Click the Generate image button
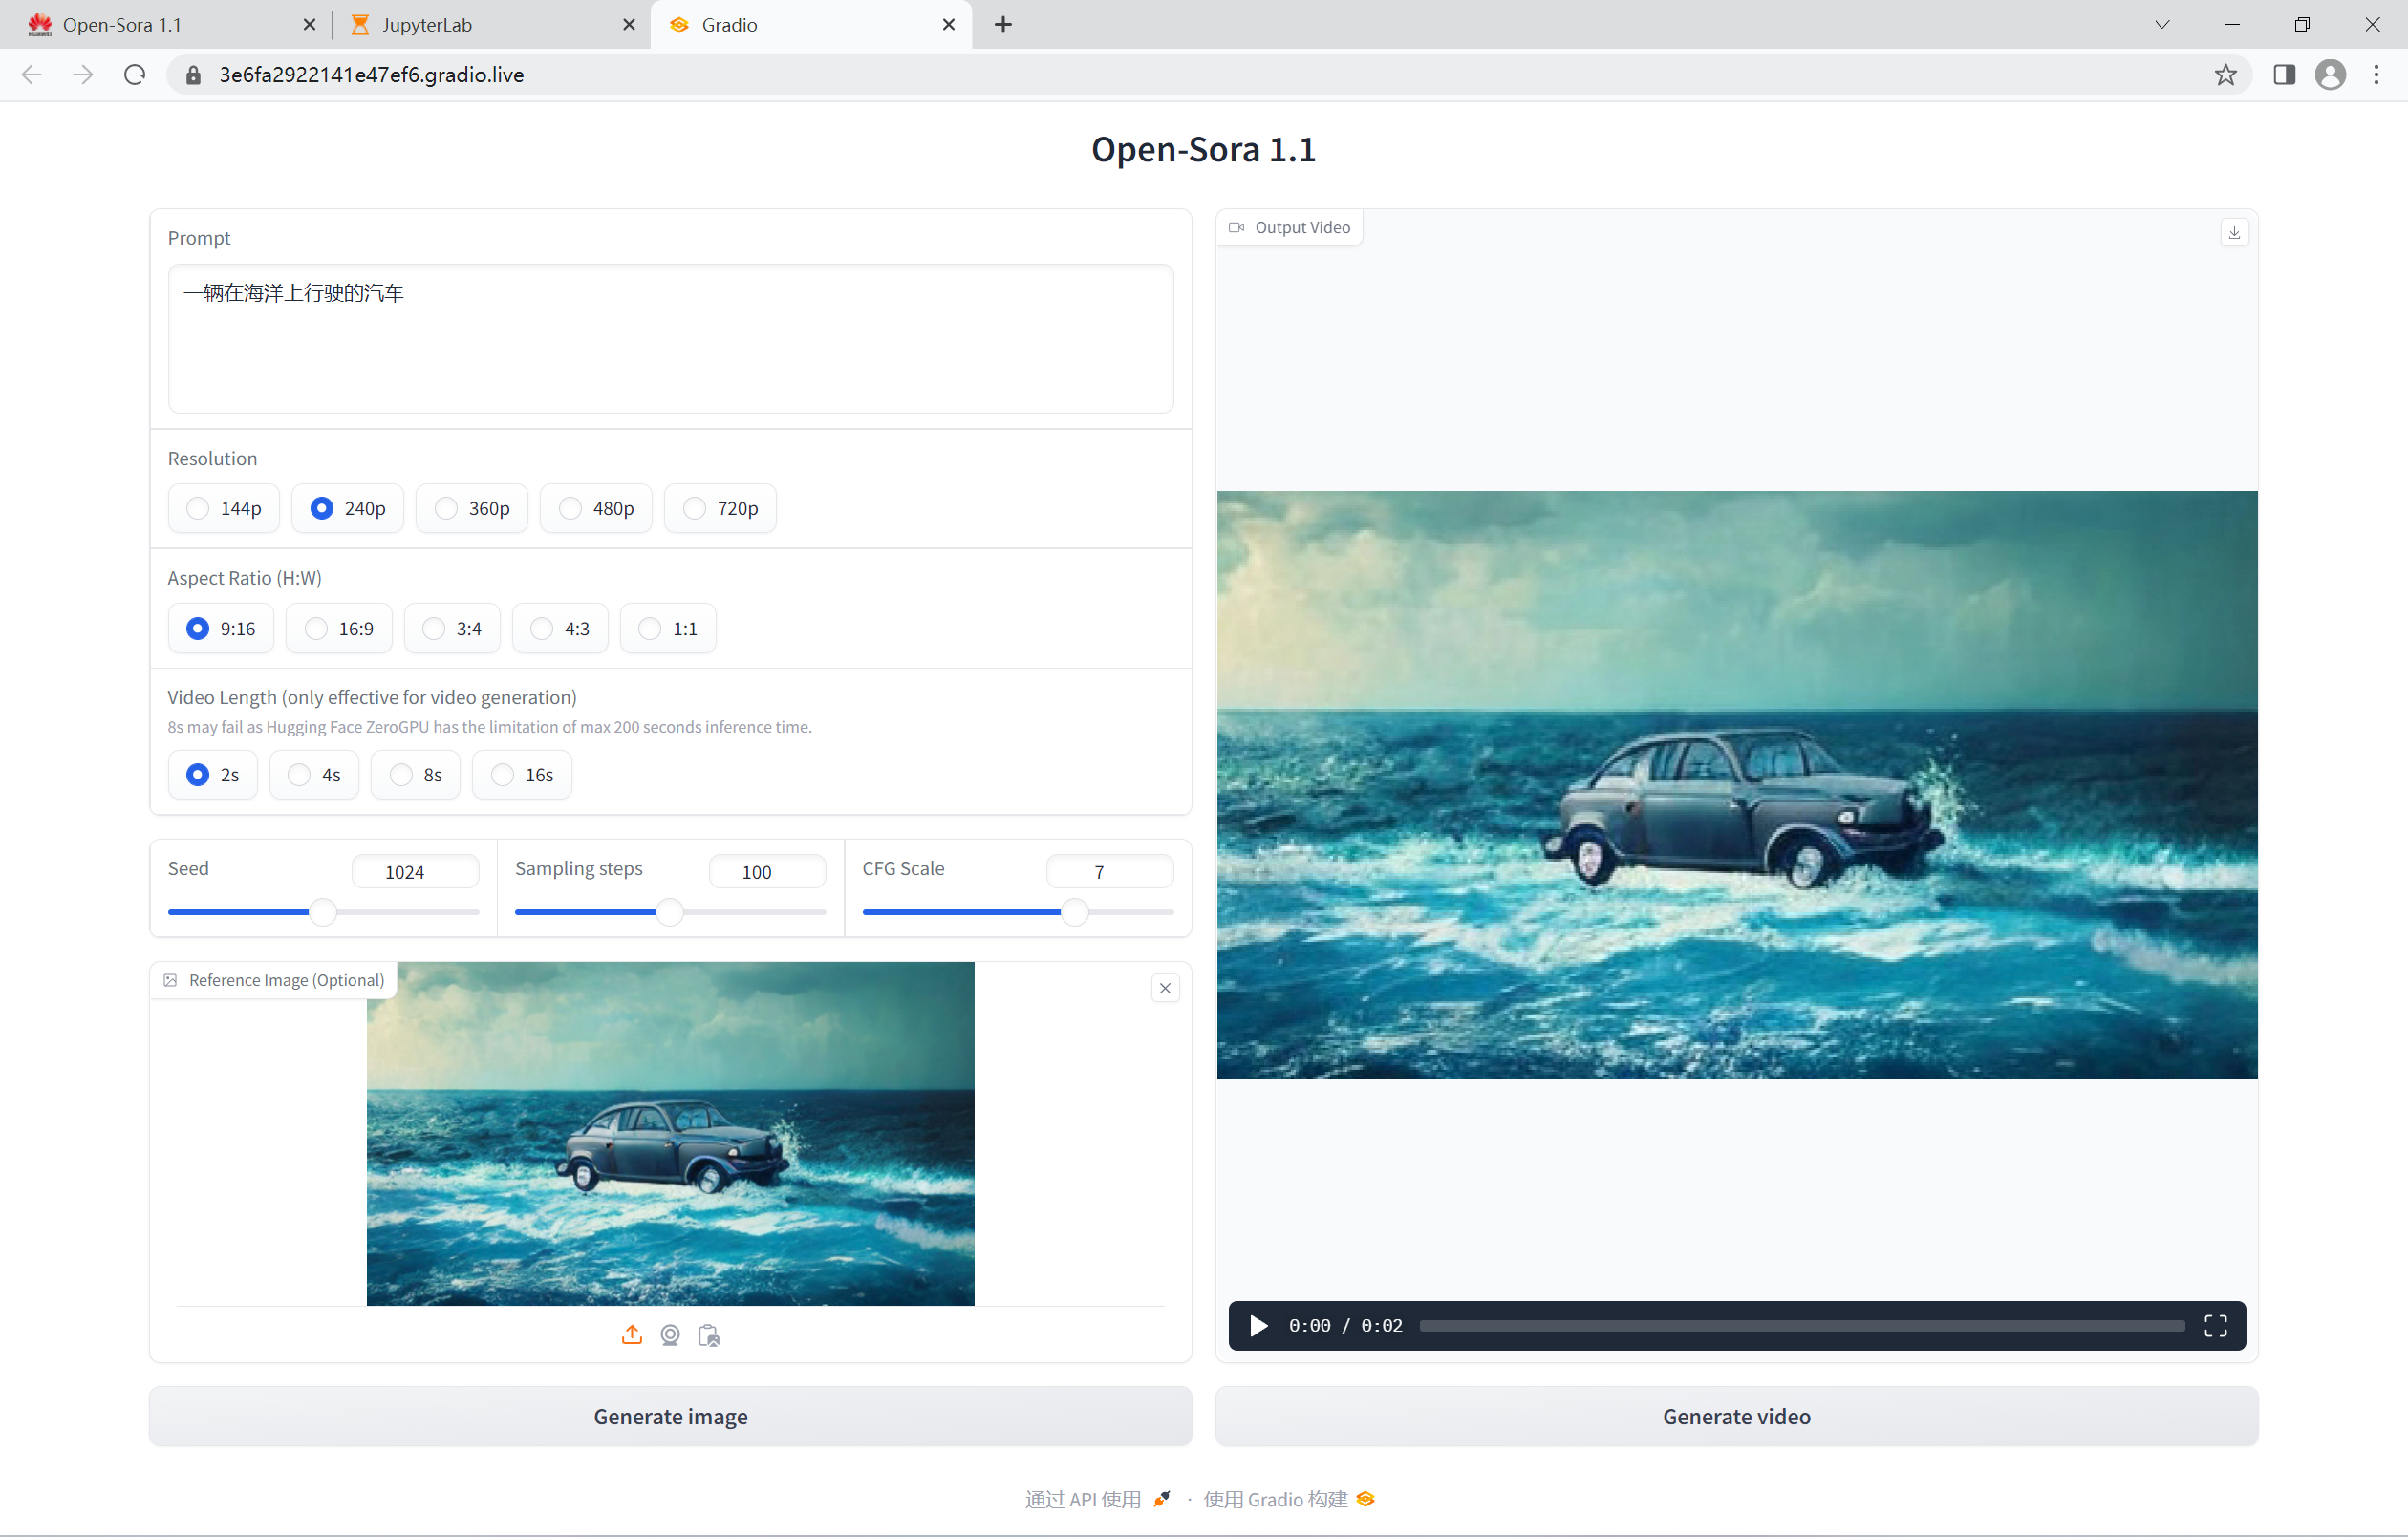 (x=670, y=1416)
